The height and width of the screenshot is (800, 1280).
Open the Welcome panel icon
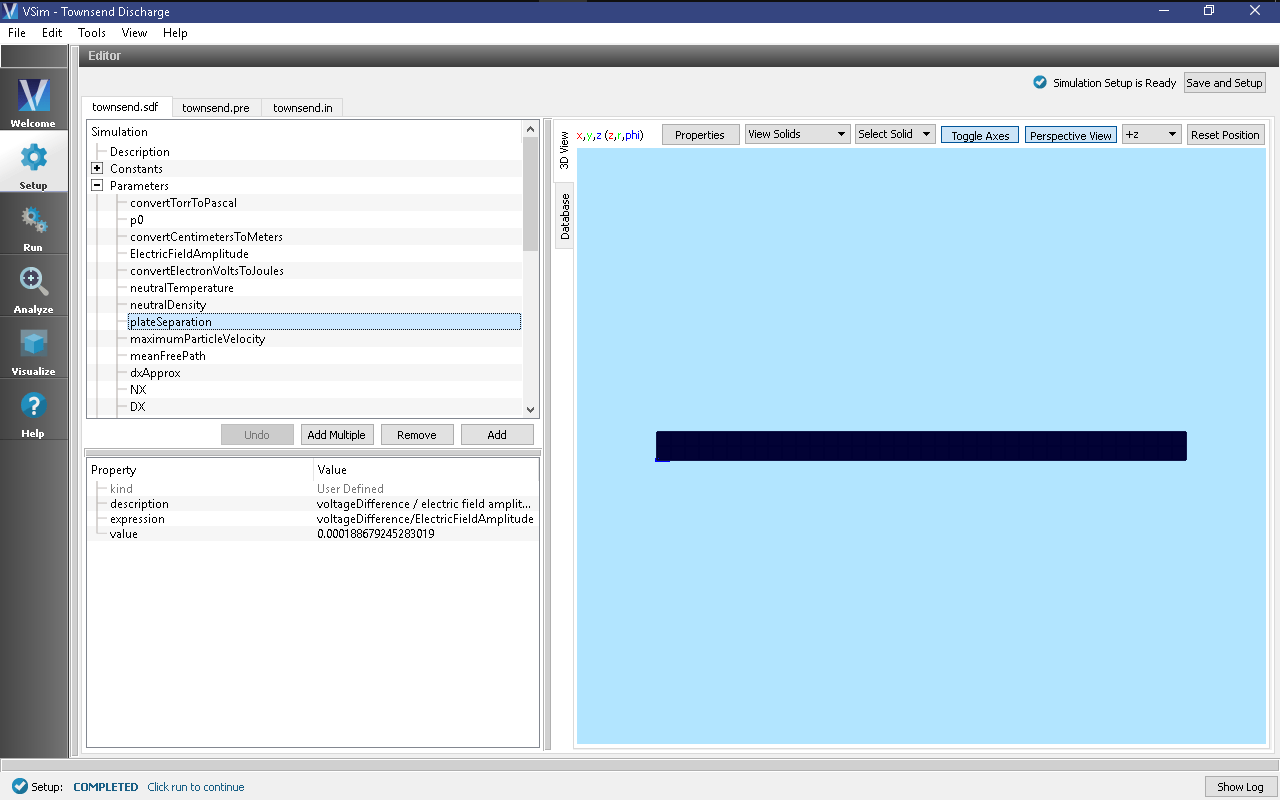tap(33, 98)
